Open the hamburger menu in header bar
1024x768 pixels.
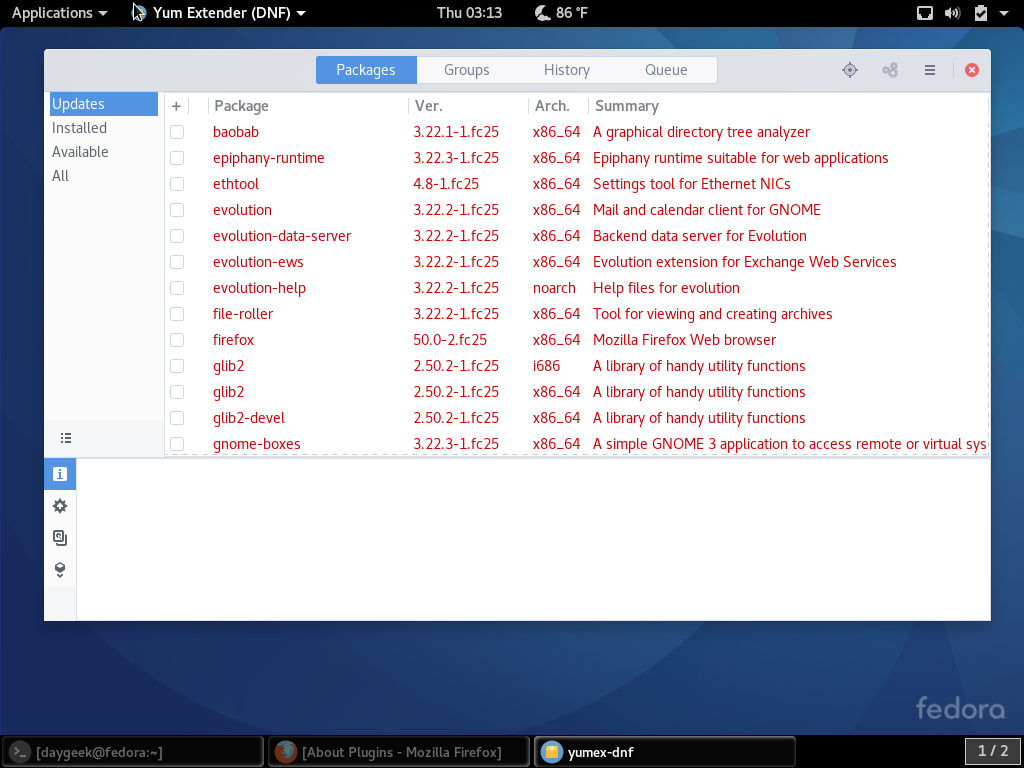click(x=930, y=70)
